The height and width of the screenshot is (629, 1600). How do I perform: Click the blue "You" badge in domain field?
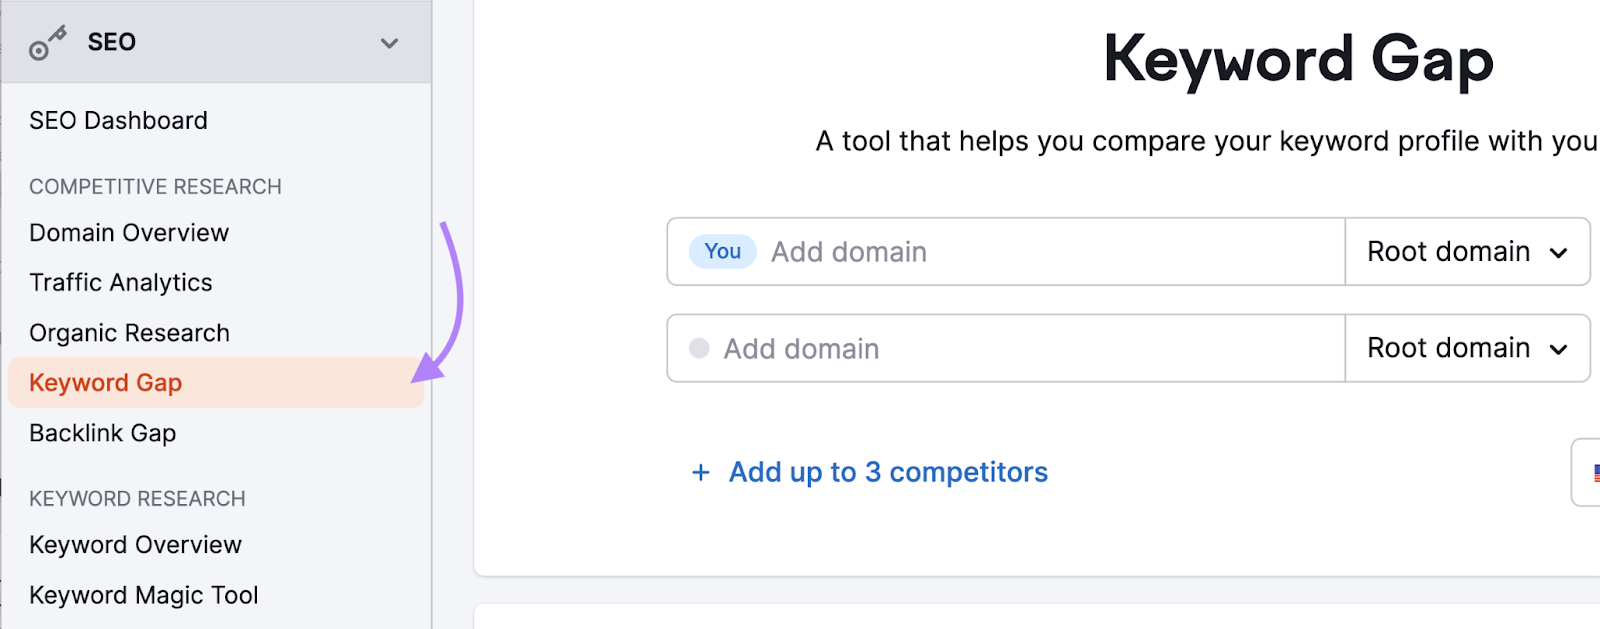tap(721, 251)
